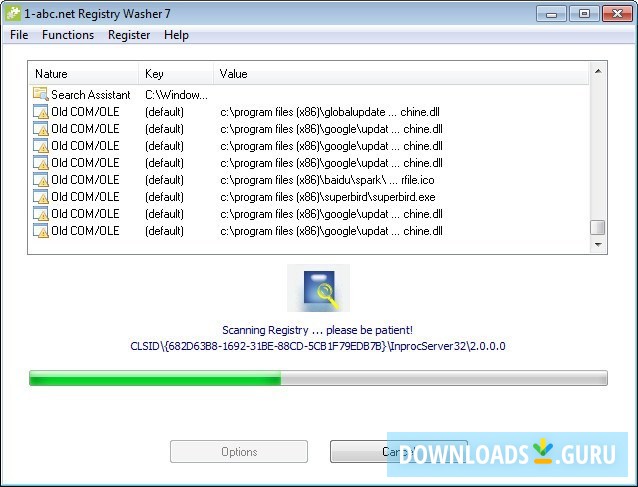Open the Help menu
The height and width of the screenshot is (487, 638).
(176, 35)
